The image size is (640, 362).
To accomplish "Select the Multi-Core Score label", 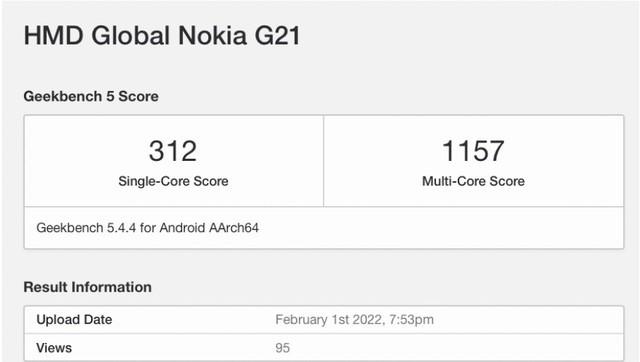I will [x=473, y=181].
